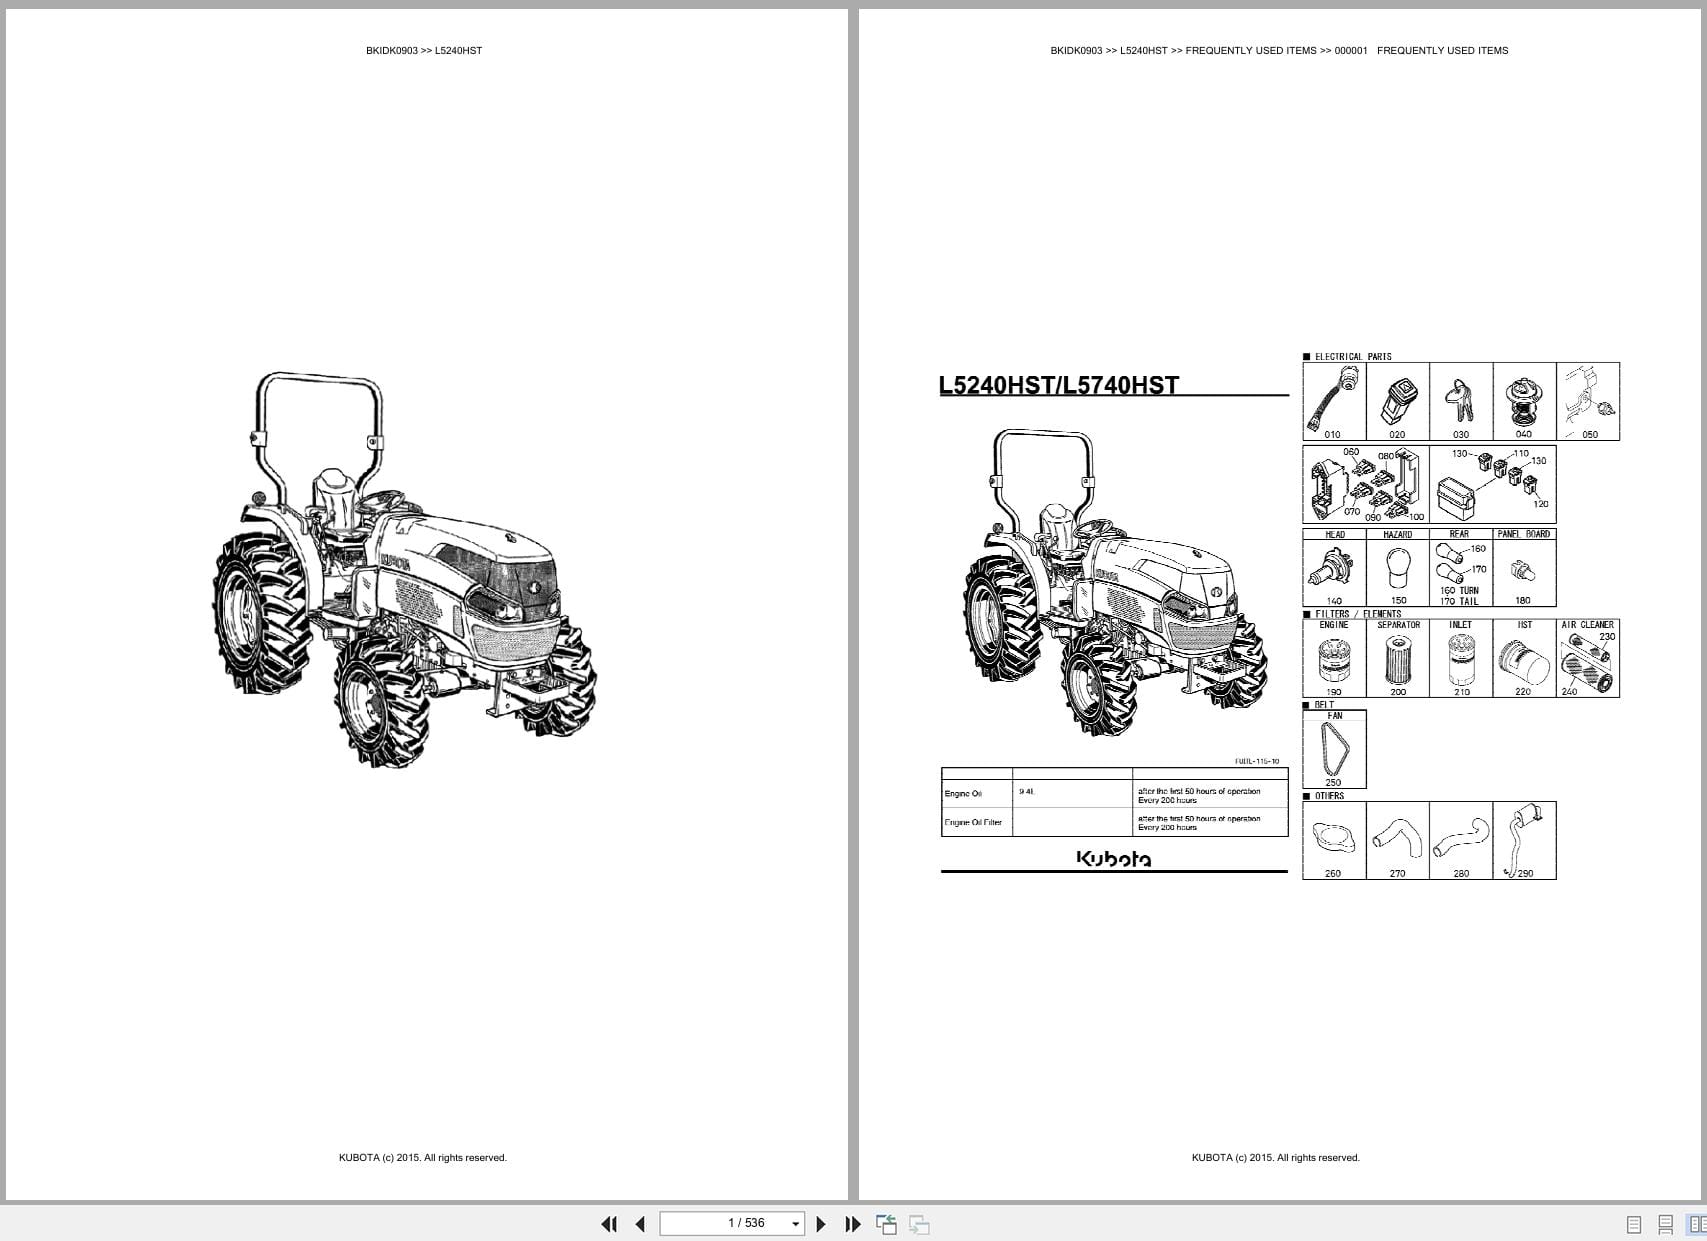Select SEPARATOR filter part 200
Screen dimensions: 1707x1241
(1397, 658)
